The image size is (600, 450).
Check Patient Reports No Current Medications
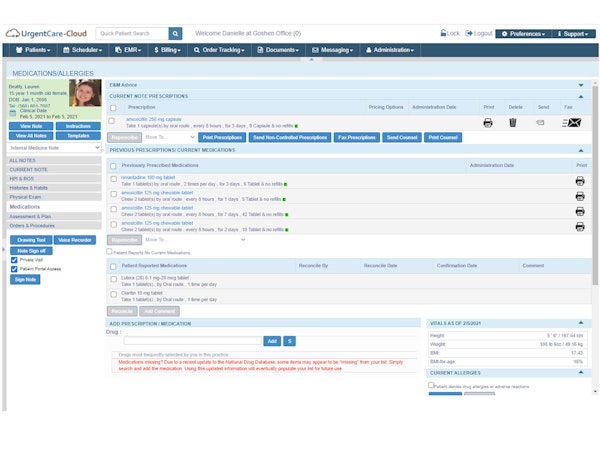(110, 252)
